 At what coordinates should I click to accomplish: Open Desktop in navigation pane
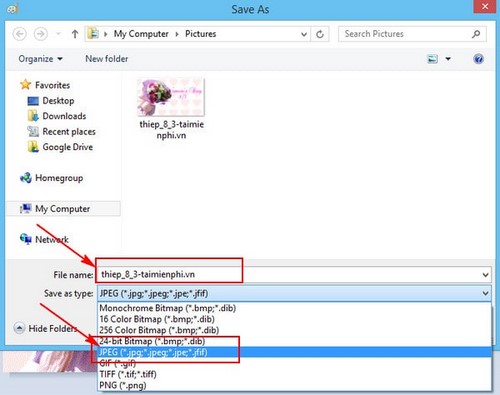[x=58, y=100]
